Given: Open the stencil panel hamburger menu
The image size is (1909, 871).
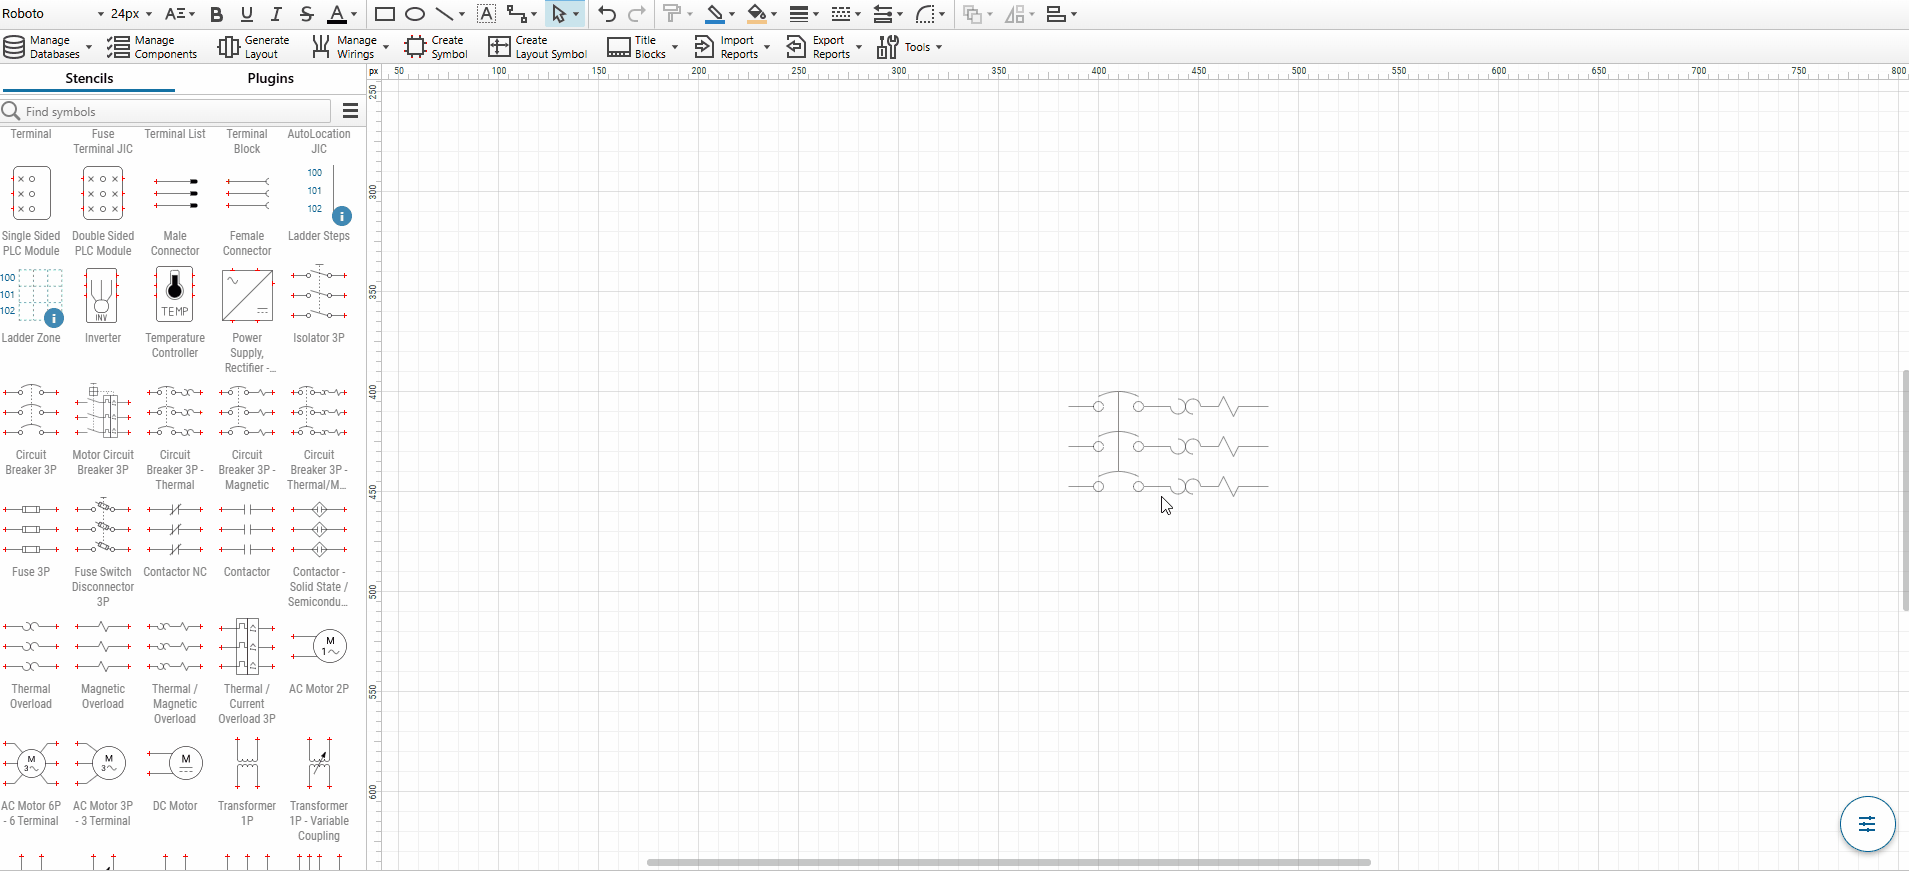Looking at the screenshot, I should (x=350, y=111).
